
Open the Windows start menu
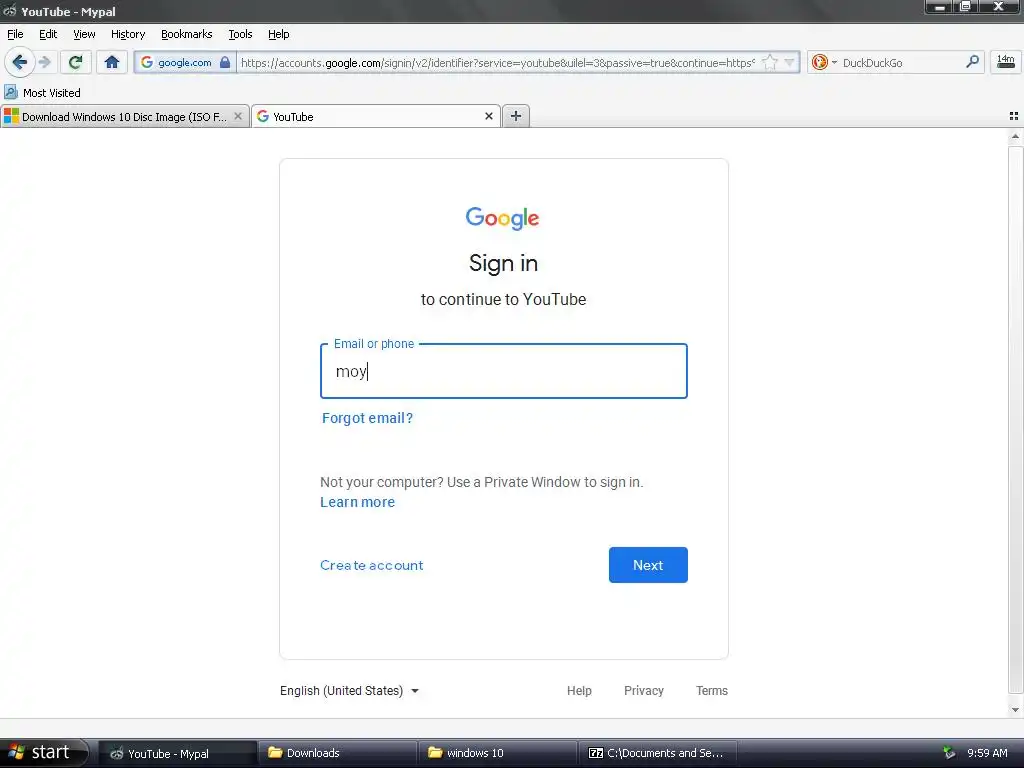click(x=44, y=753)
